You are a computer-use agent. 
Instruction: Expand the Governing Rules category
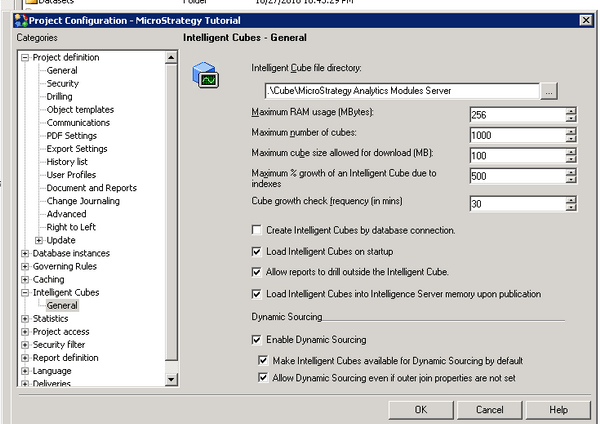pyautogui.click(x=25, y=266)
